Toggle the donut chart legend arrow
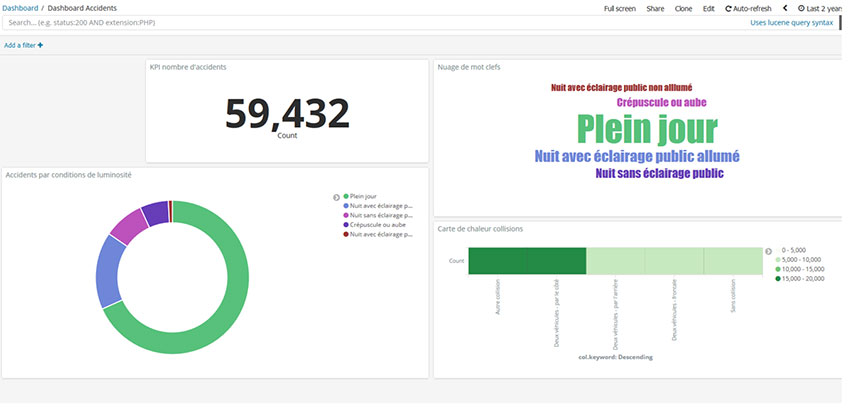 (336, 197)
